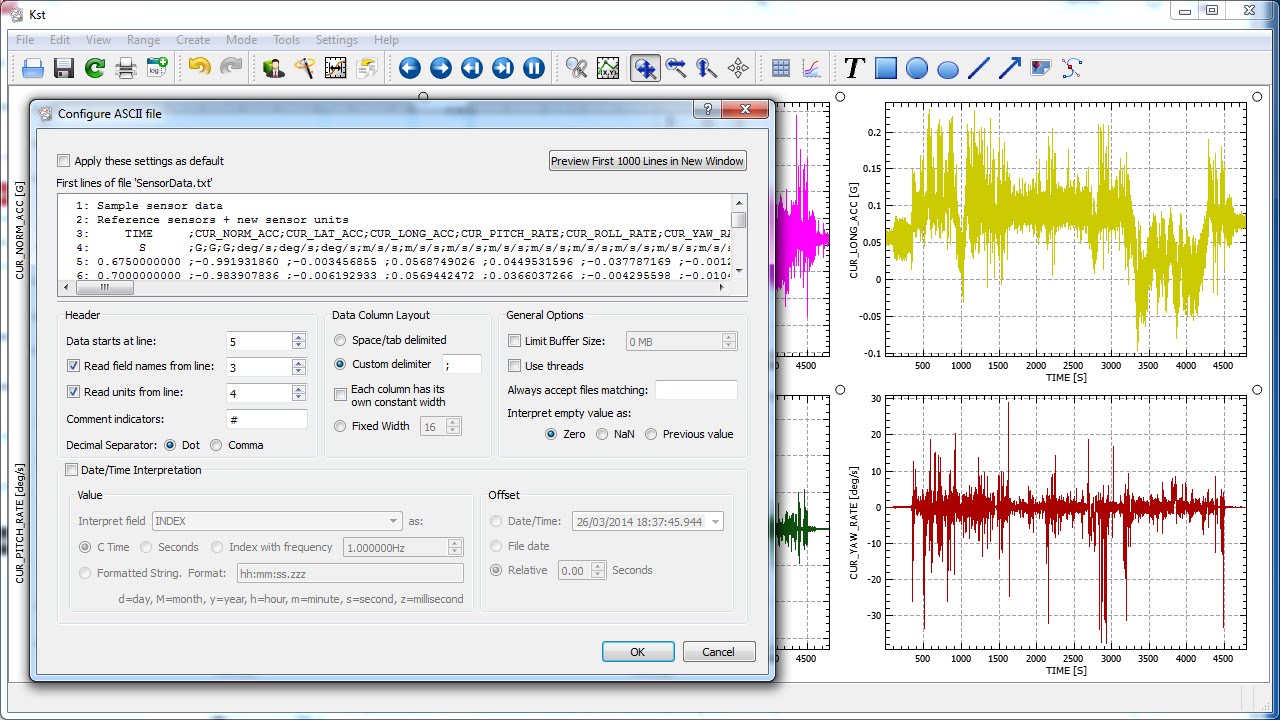Click the Comment indicators field
The image size is (1280, 720).
(266, 419)
